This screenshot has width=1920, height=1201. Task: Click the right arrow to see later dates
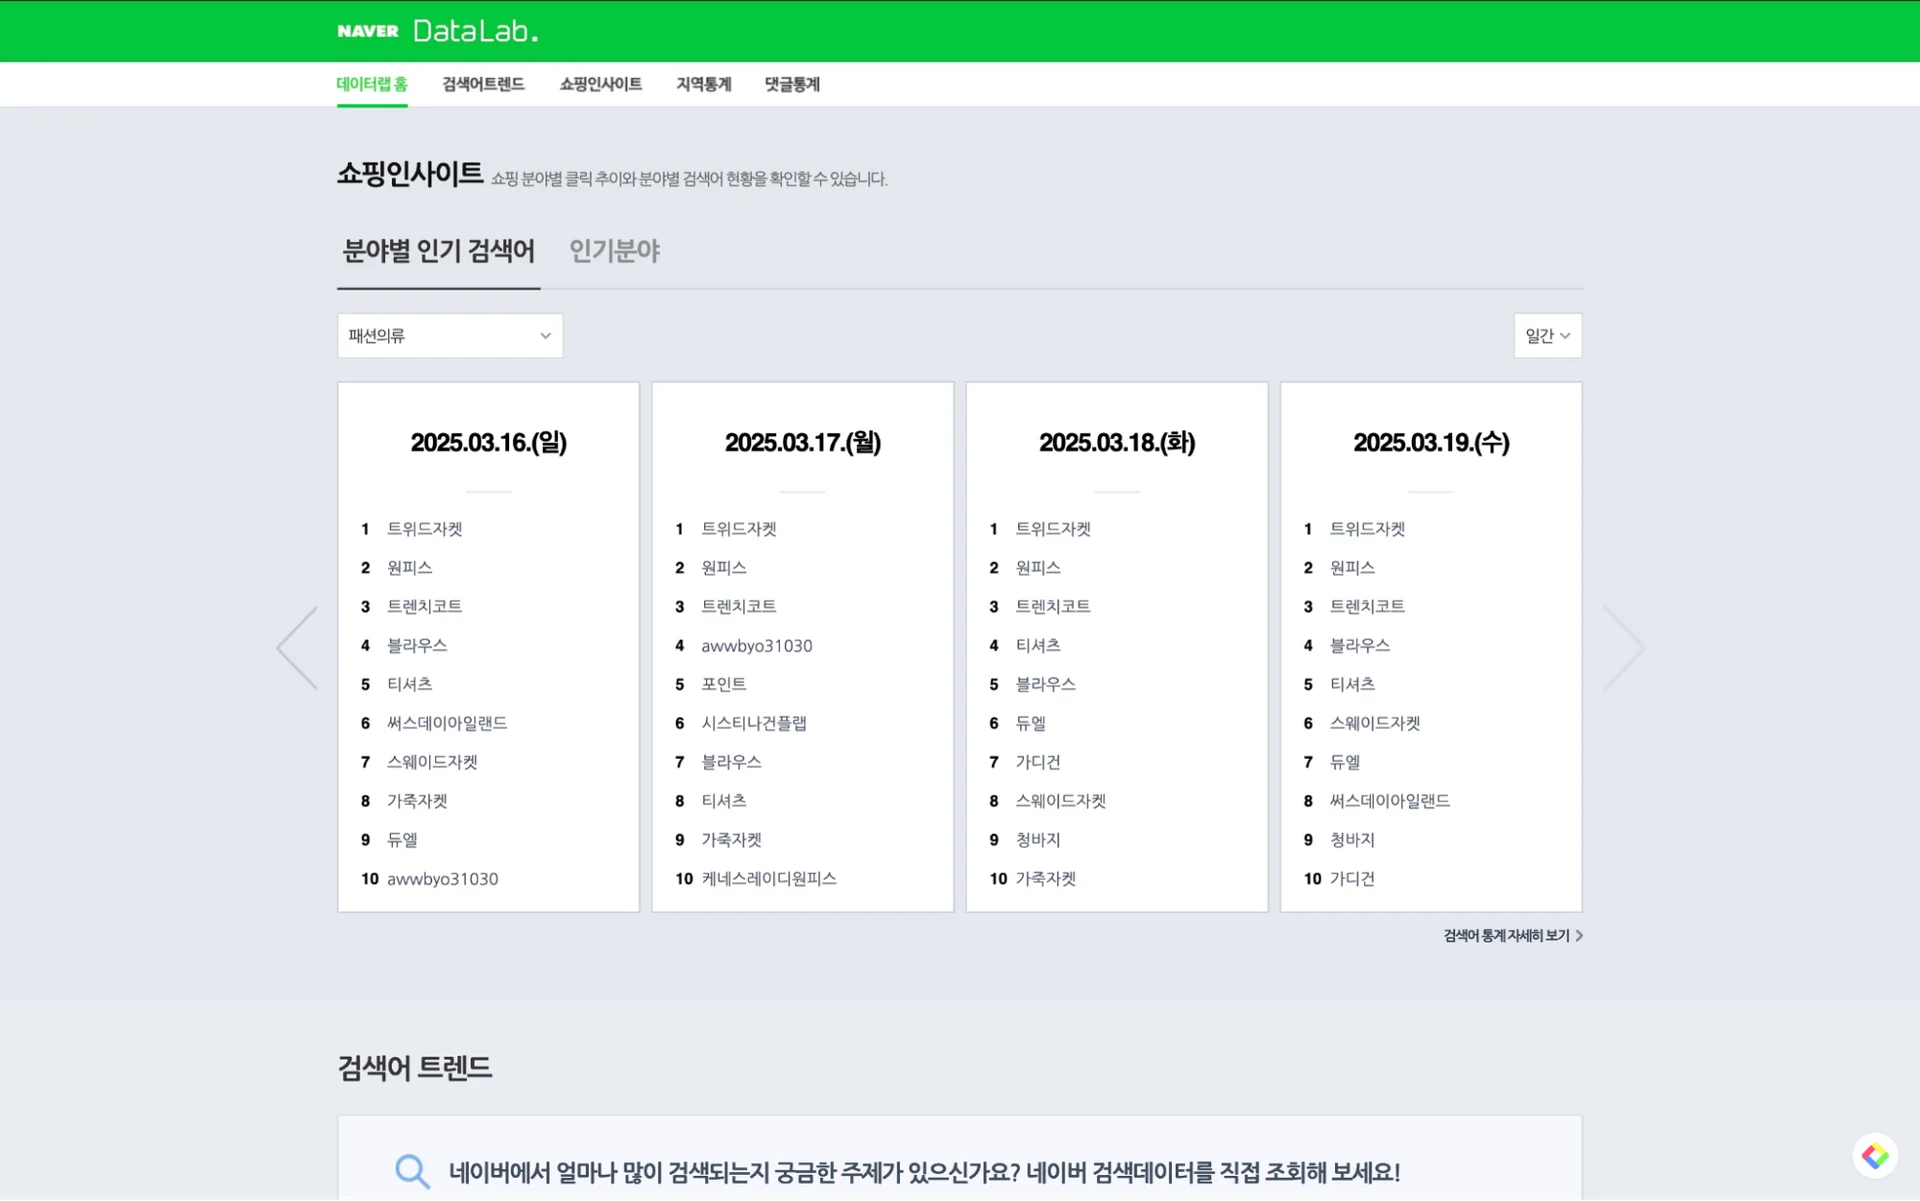pos(1623,647)
